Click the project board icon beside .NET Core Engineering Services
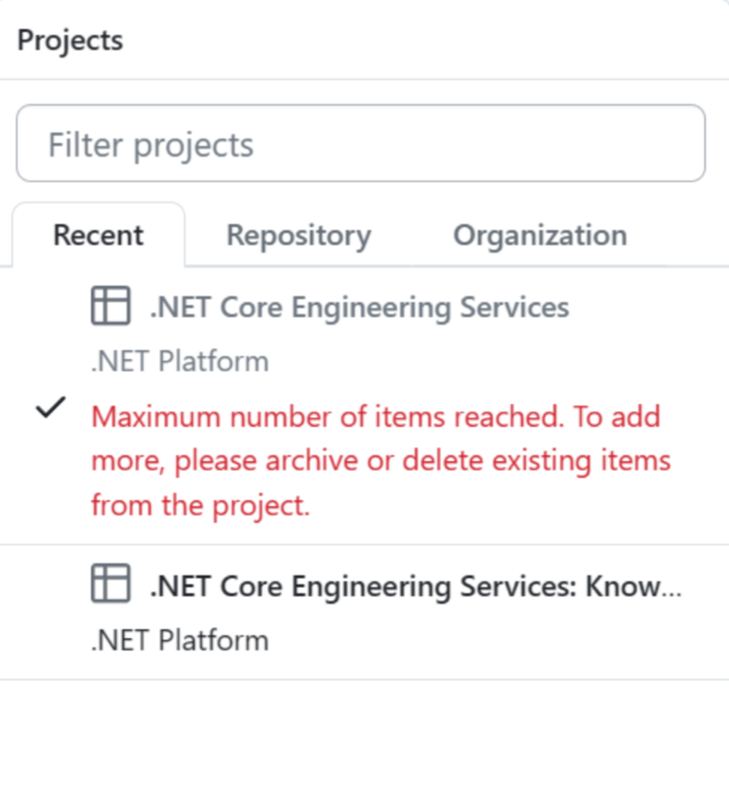 click(112, 305)
